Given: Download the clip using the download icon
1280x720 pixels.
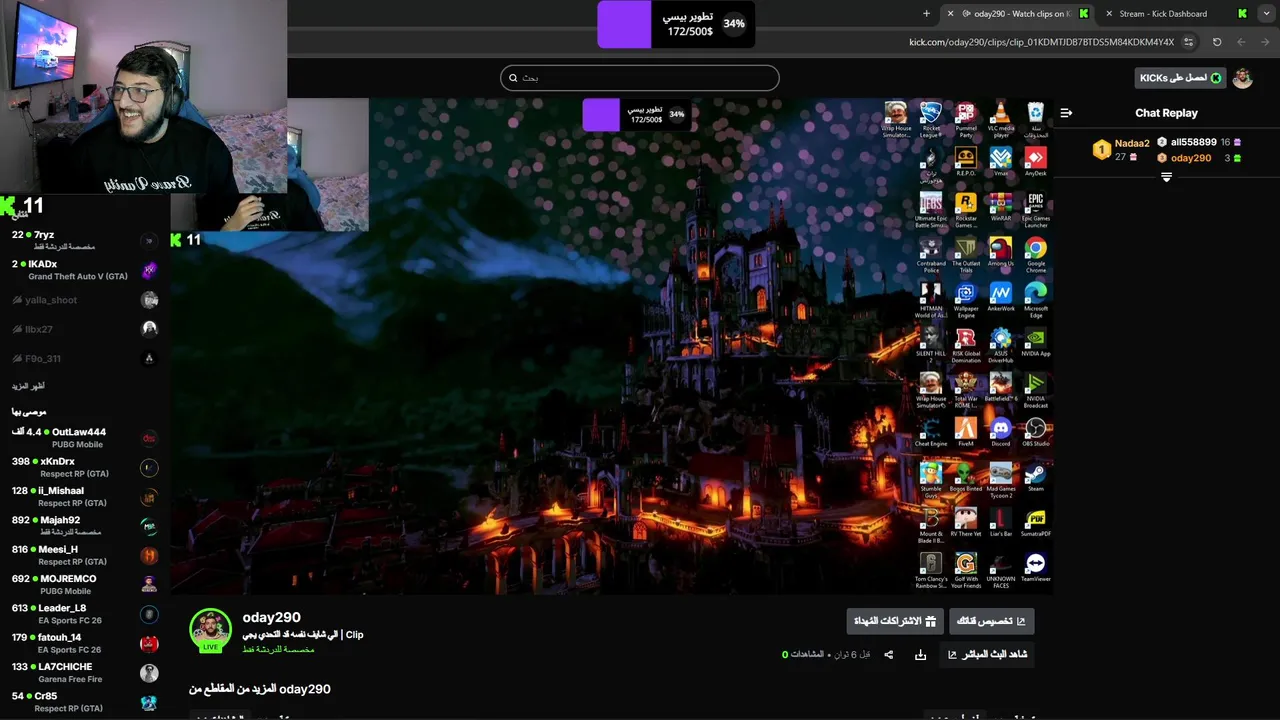Looking at the screenshot, I should 920,655.
